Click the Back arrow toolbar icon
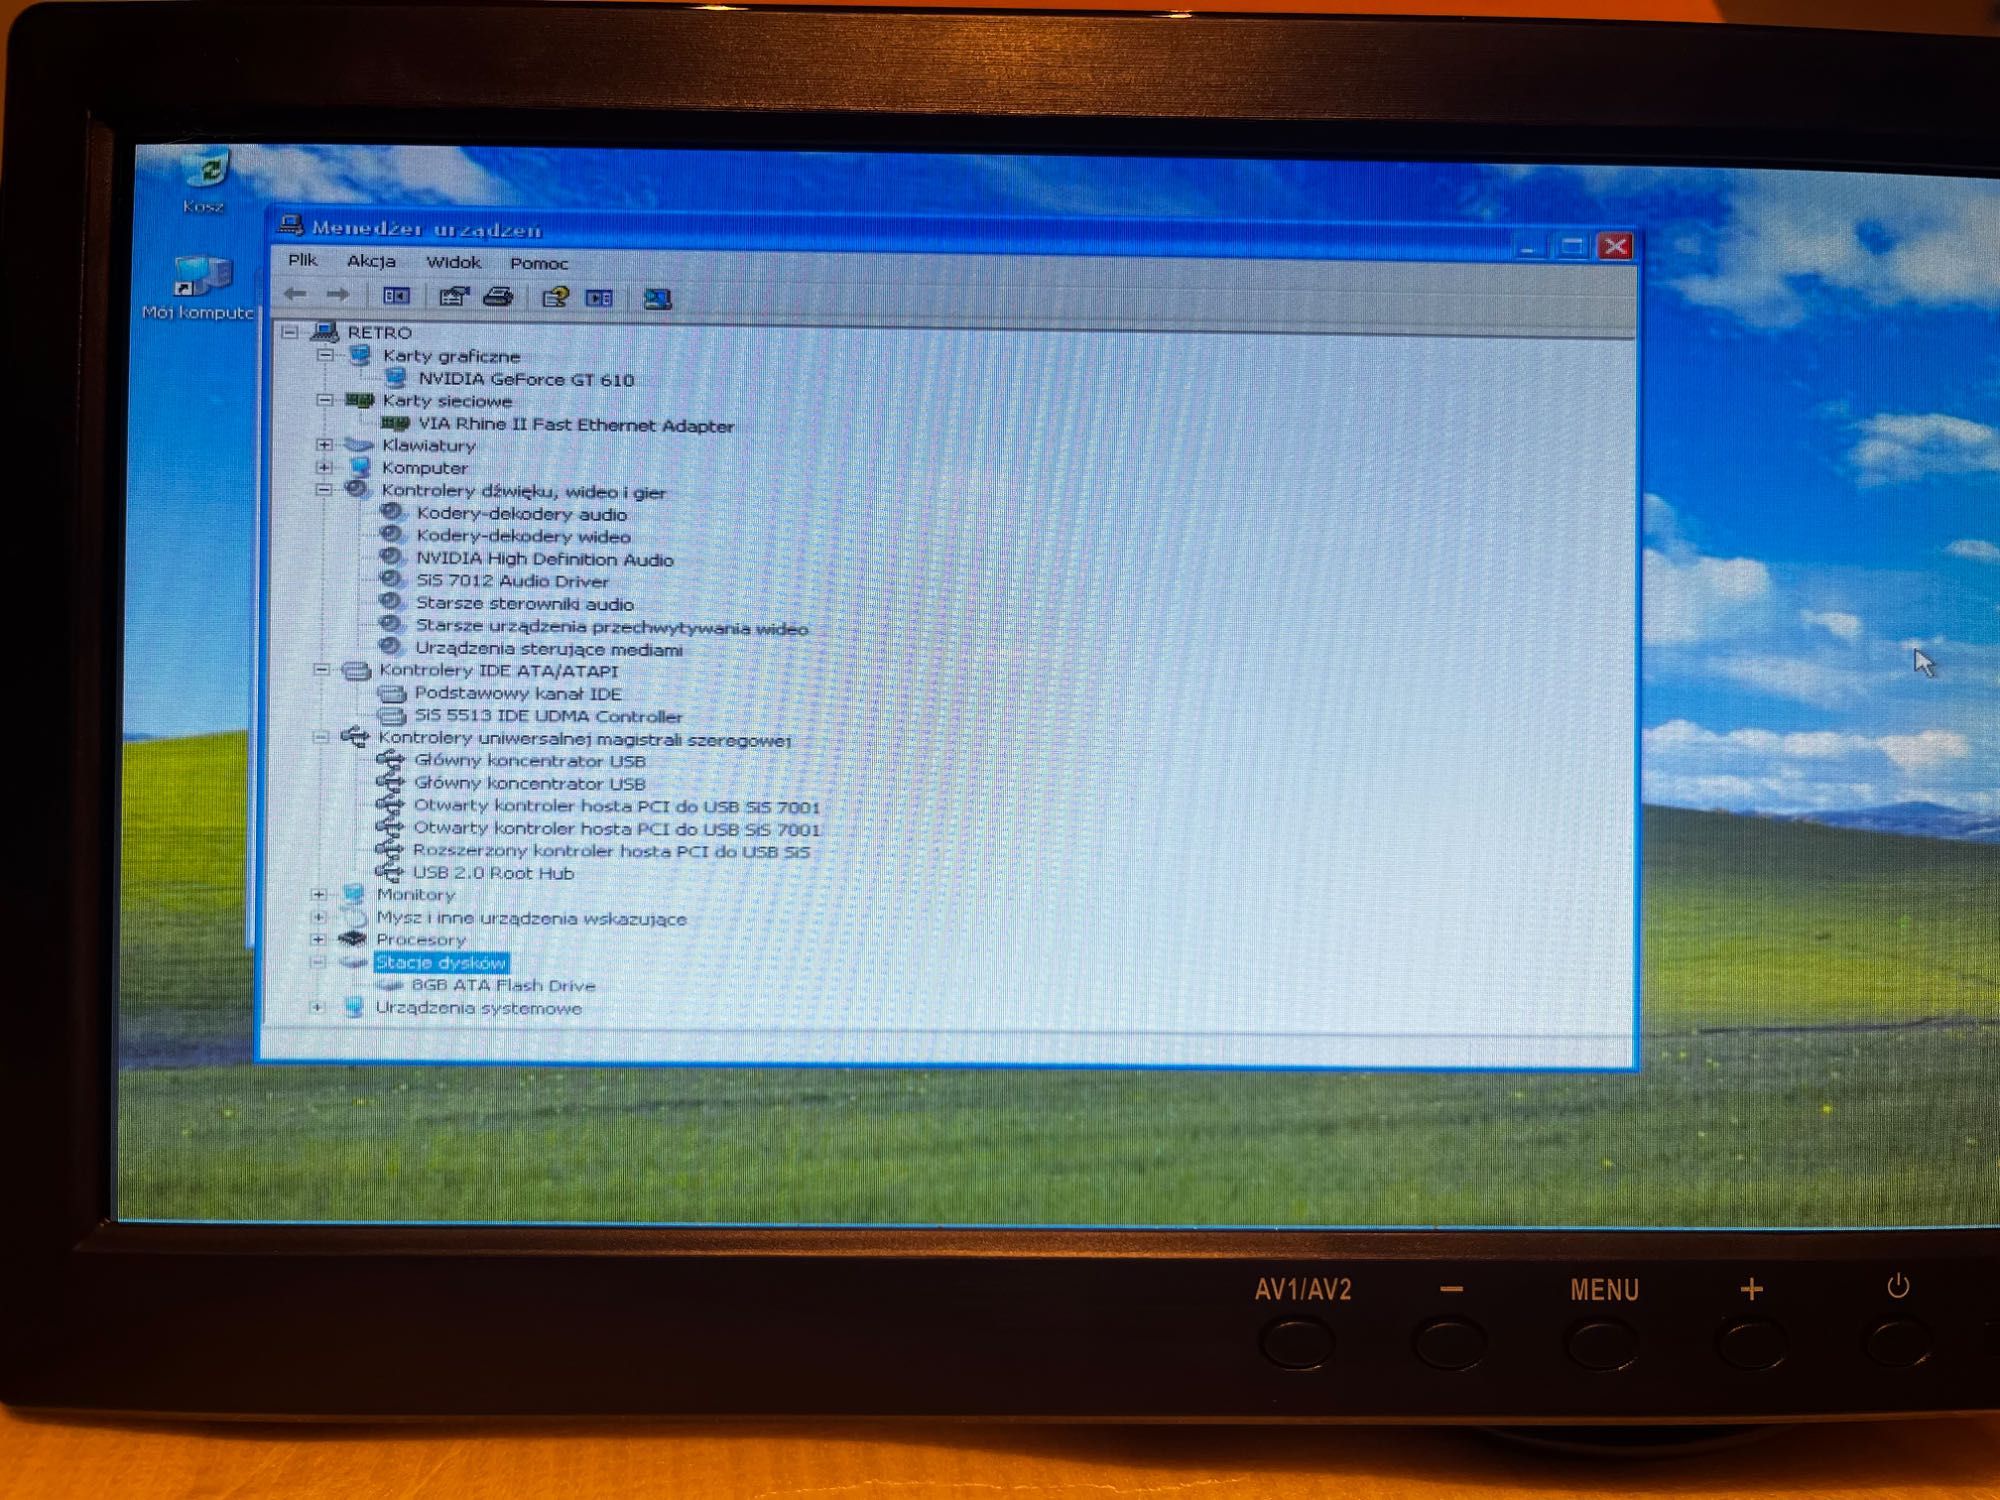 [x=295, y=294]
